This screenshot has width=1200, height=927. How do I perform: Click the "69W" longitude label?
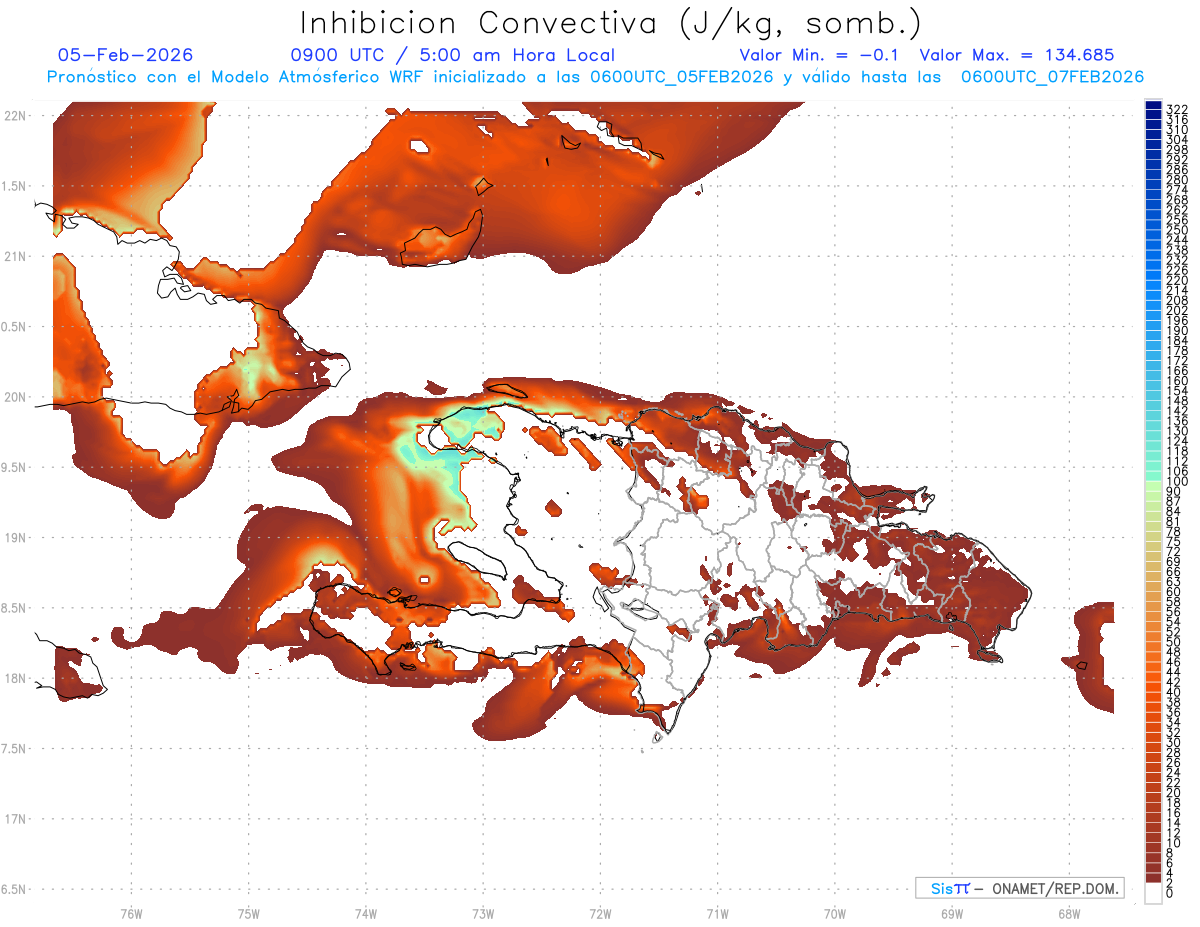[x=952, y=914]
